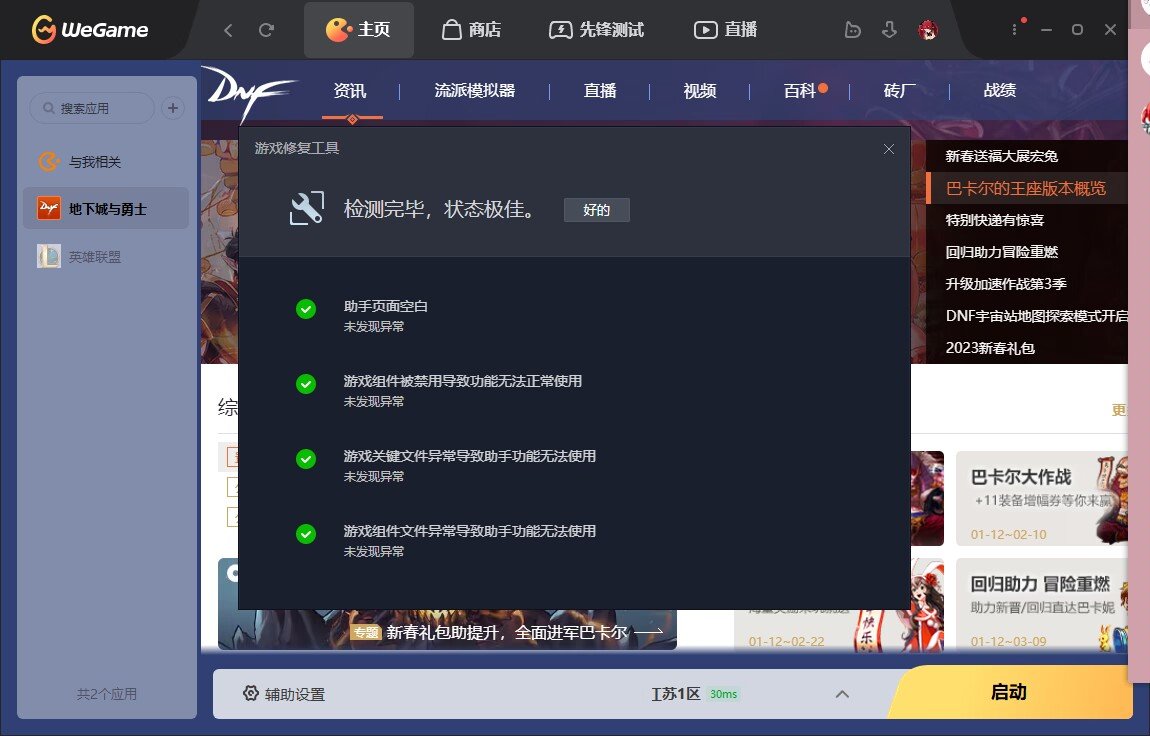Screen dimensions: 1150x736
Task: Click the 助手页面空白 text
Action: [386, 306]
